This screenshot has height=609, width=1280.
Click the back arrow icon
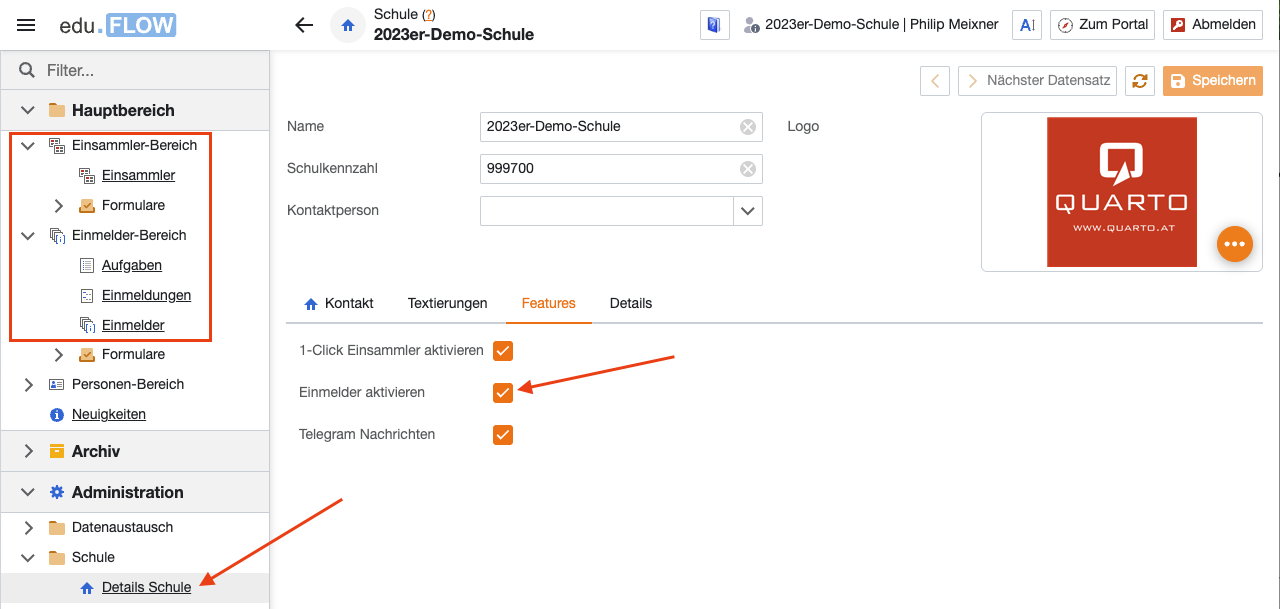304,25
